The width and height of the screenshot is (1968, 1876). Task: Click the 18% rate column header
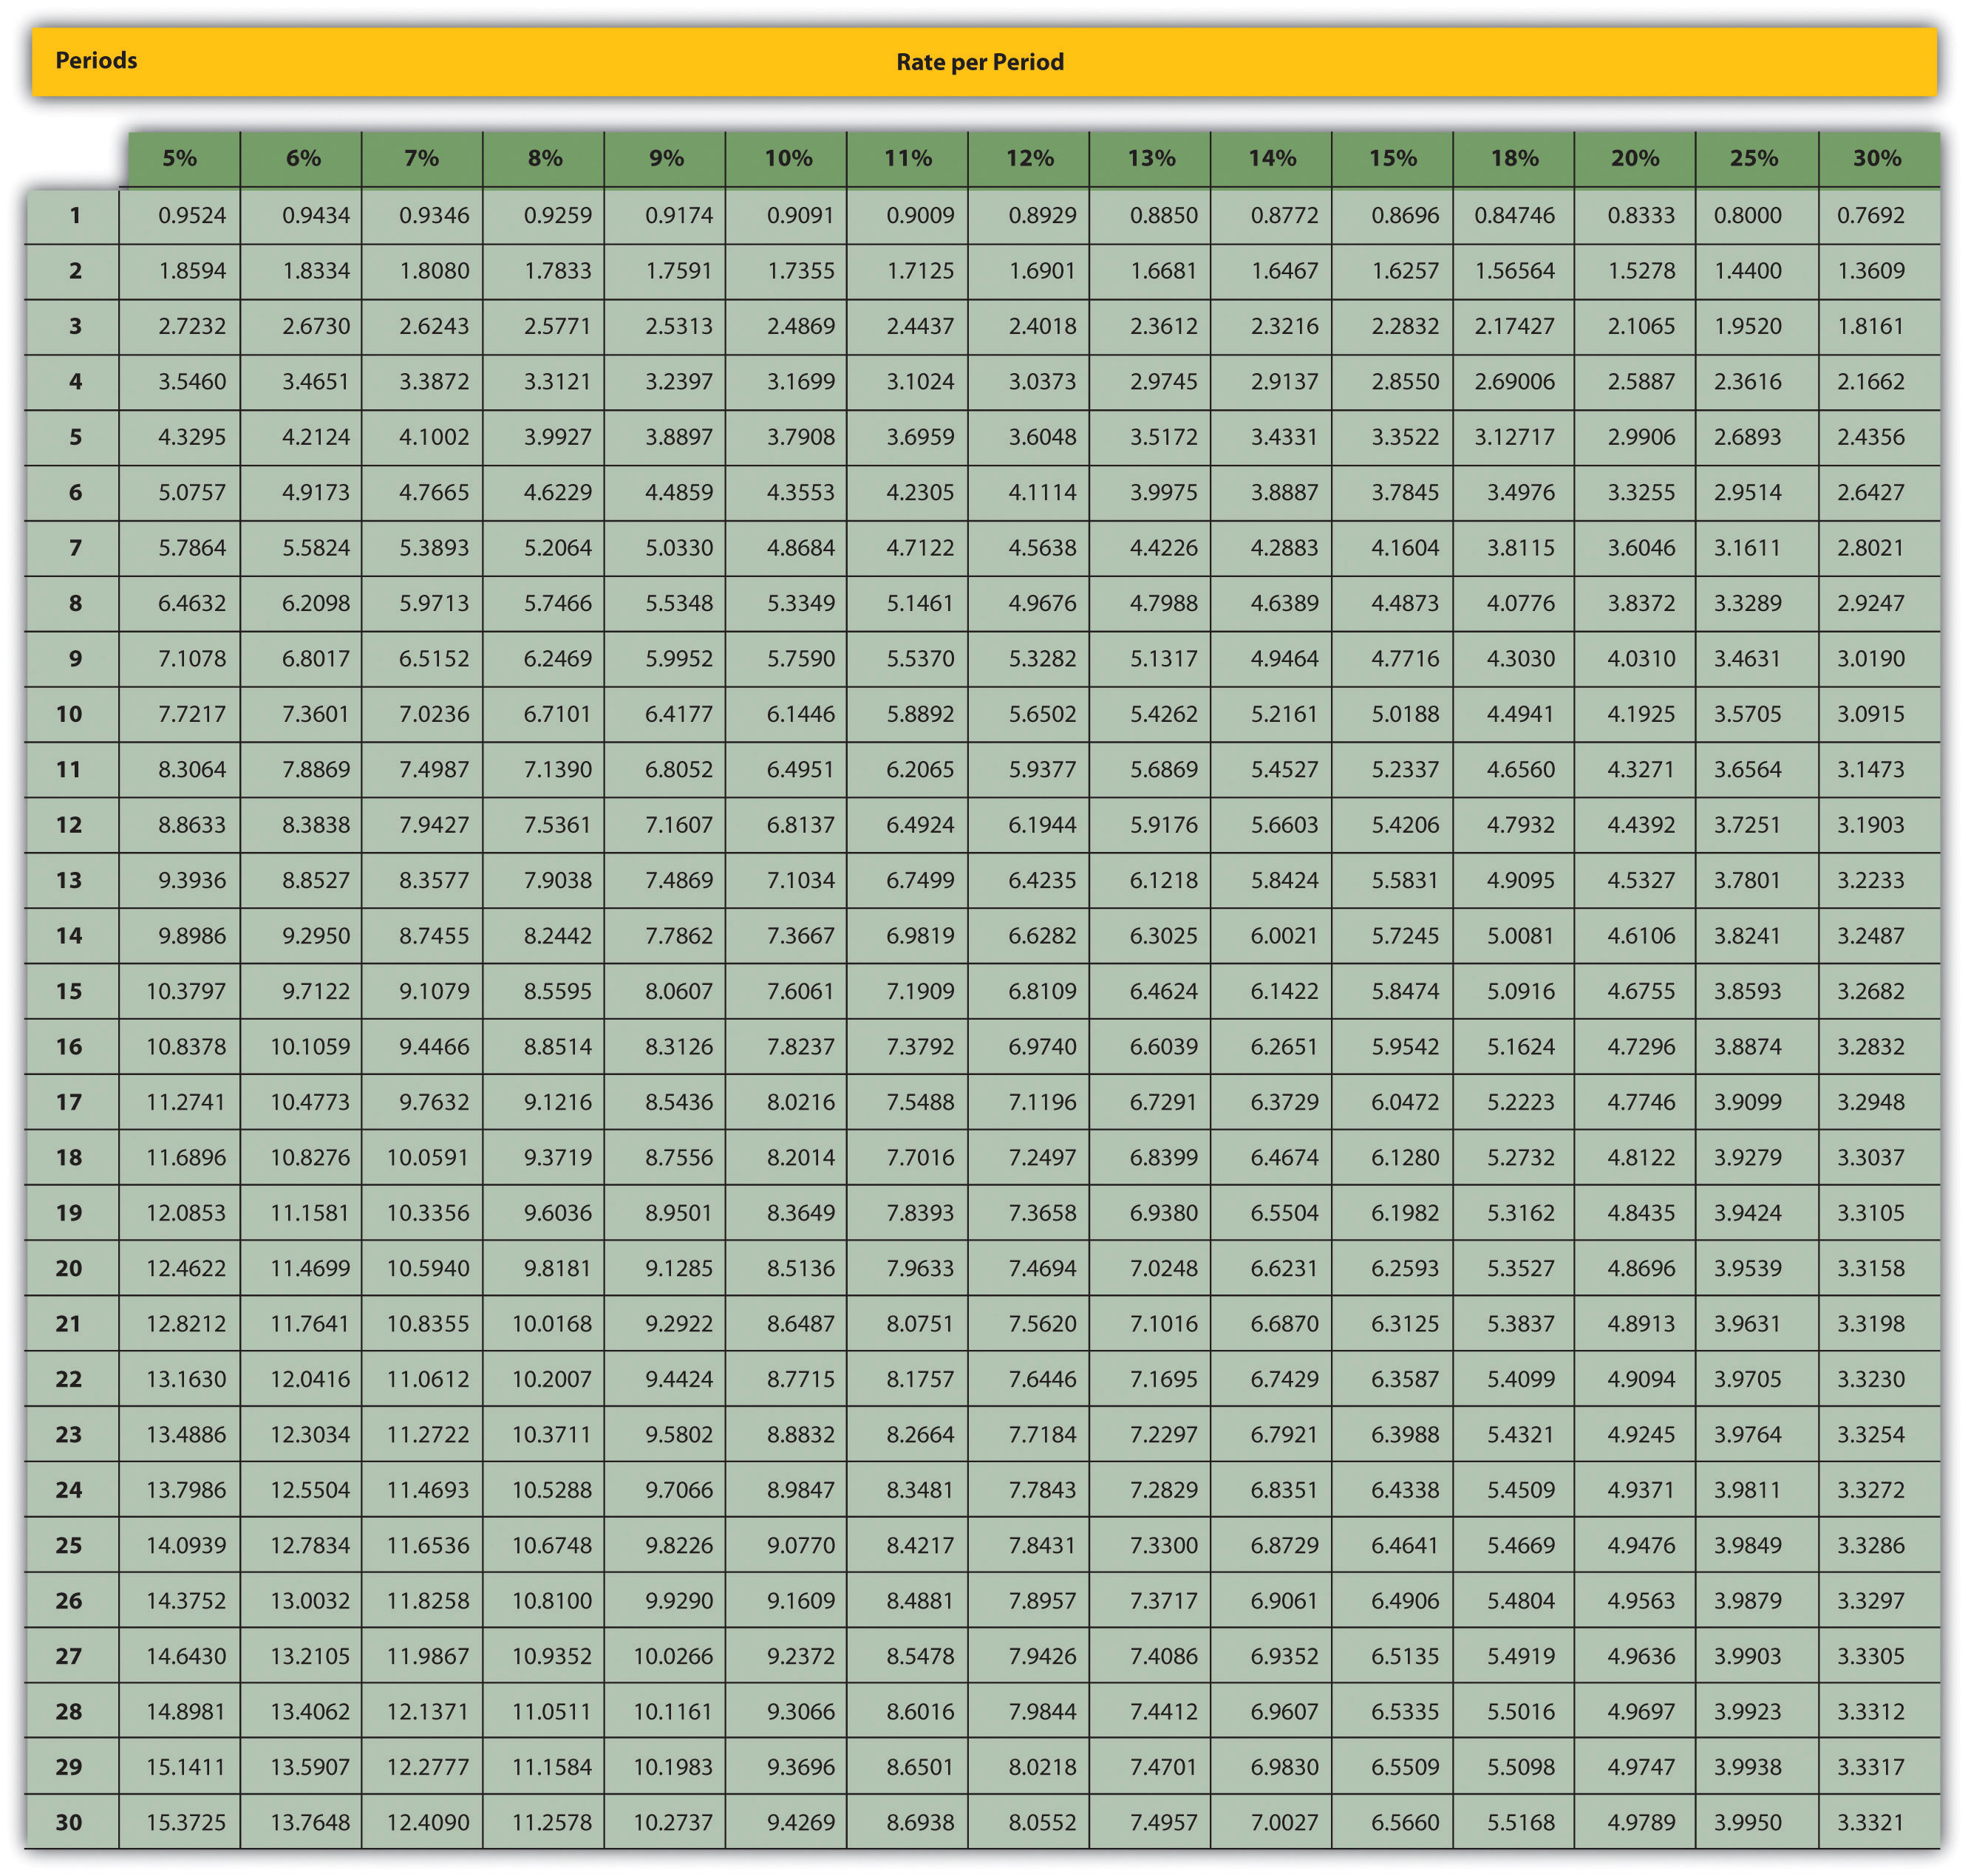click(x=1514, y=158)
